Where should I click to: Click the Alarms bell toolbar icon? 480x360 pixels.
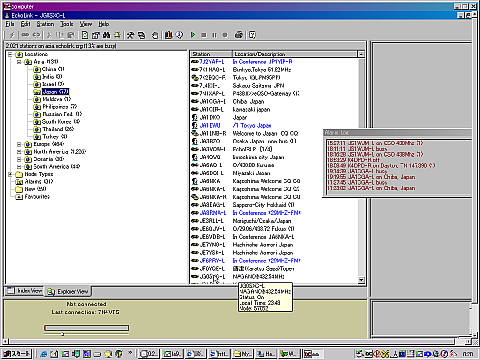117,35
